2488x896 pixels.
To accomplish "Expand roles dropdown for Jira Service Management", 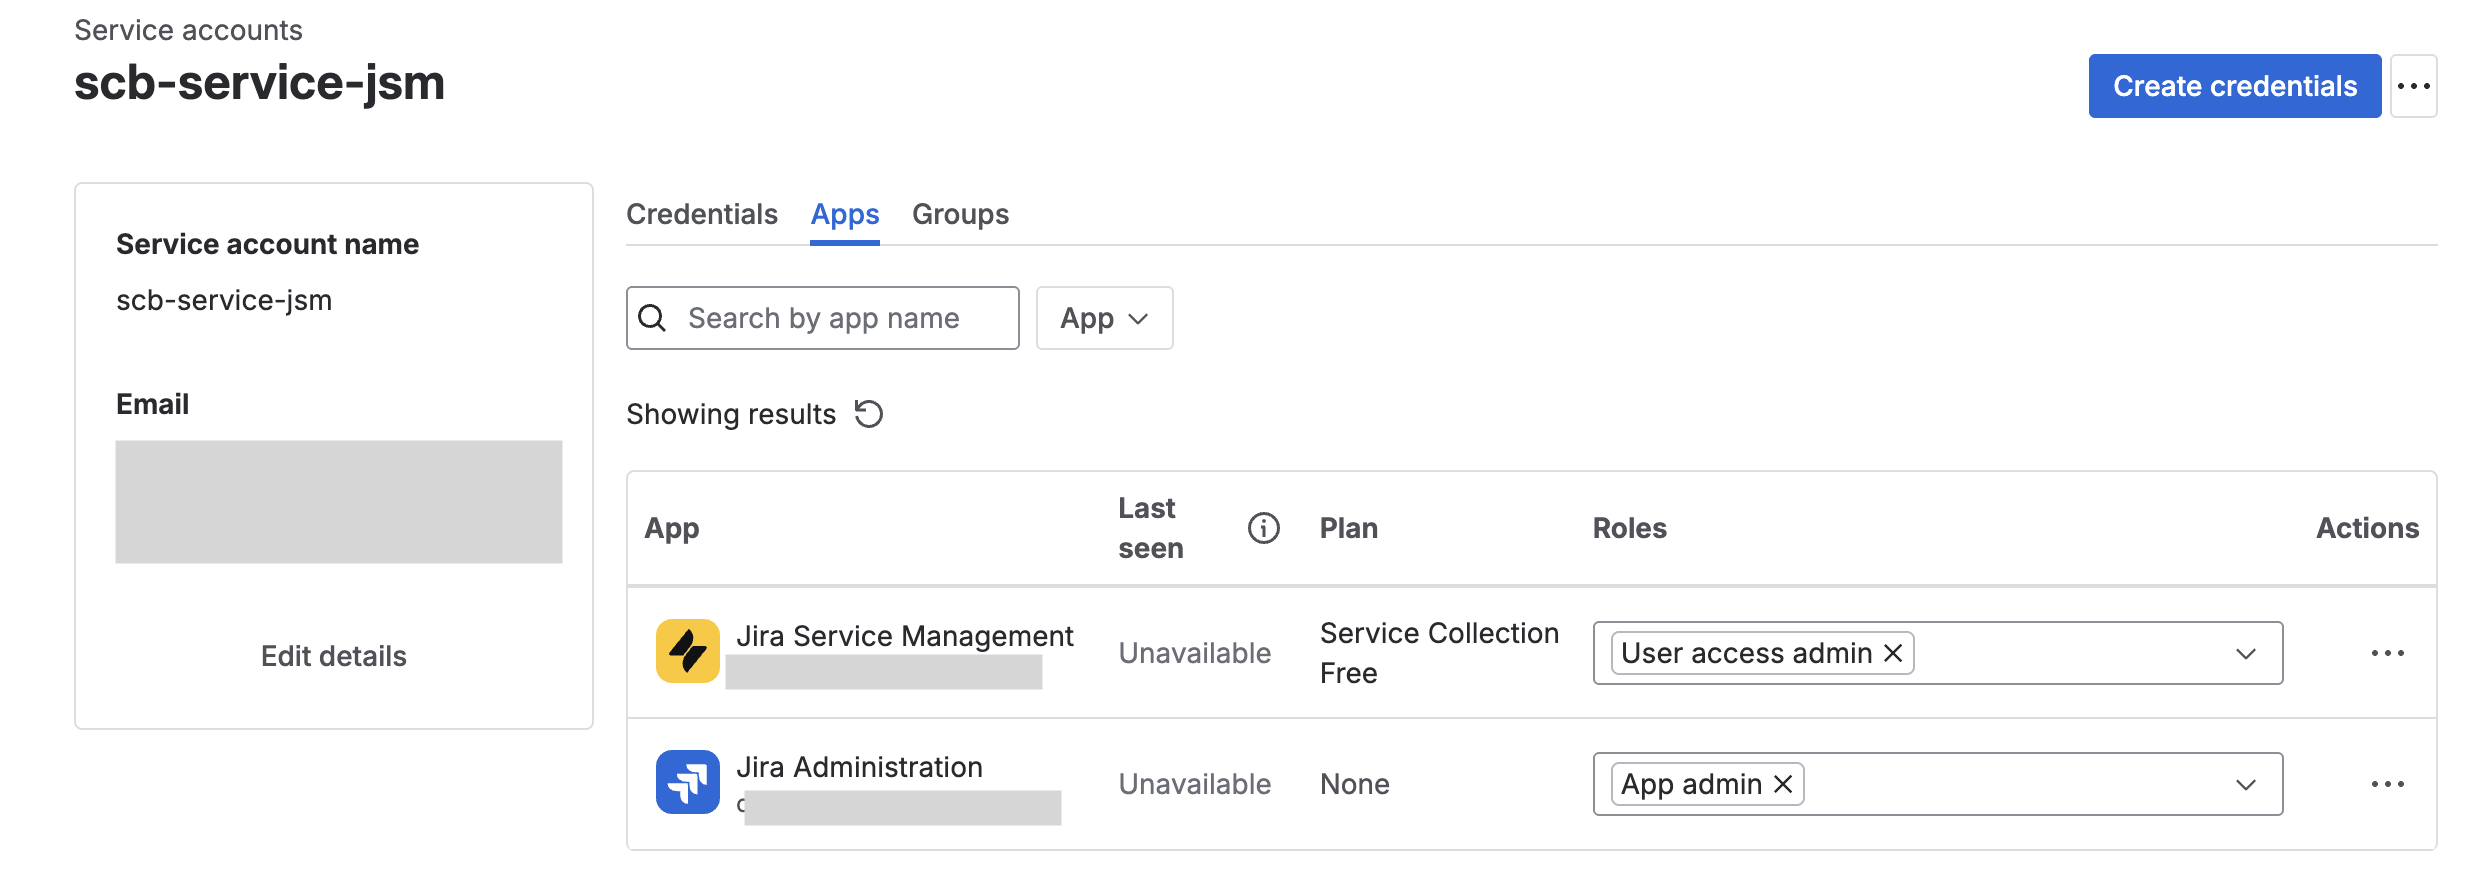I will (x=2245, y=653).
